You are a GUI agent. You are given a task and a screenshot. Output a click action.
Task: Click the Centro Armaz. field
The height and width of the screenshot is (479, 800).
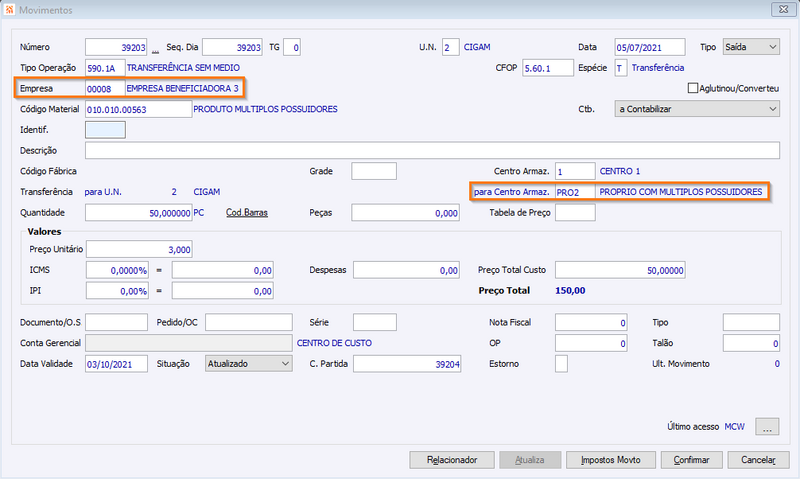point(575,171)
